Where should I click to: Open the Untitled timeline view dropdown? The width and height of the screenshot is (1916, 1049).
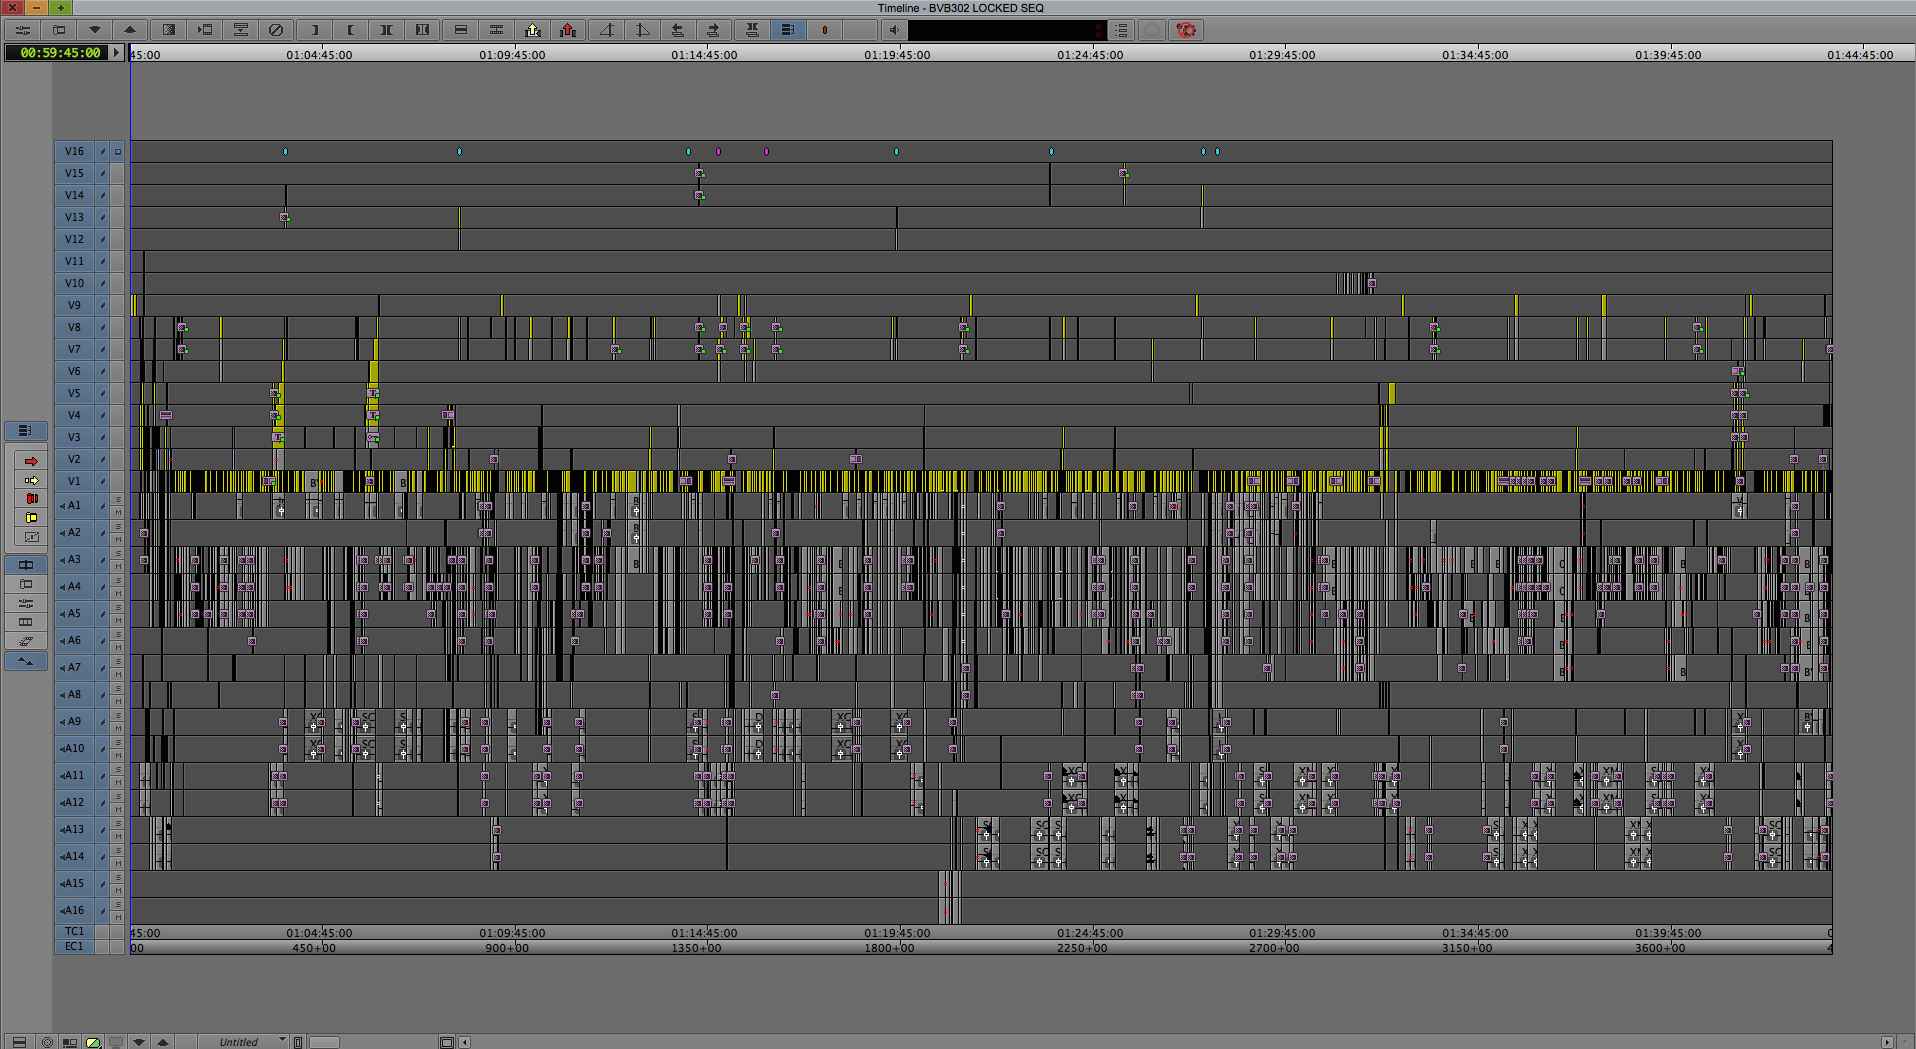click(x=282, y=1040)
